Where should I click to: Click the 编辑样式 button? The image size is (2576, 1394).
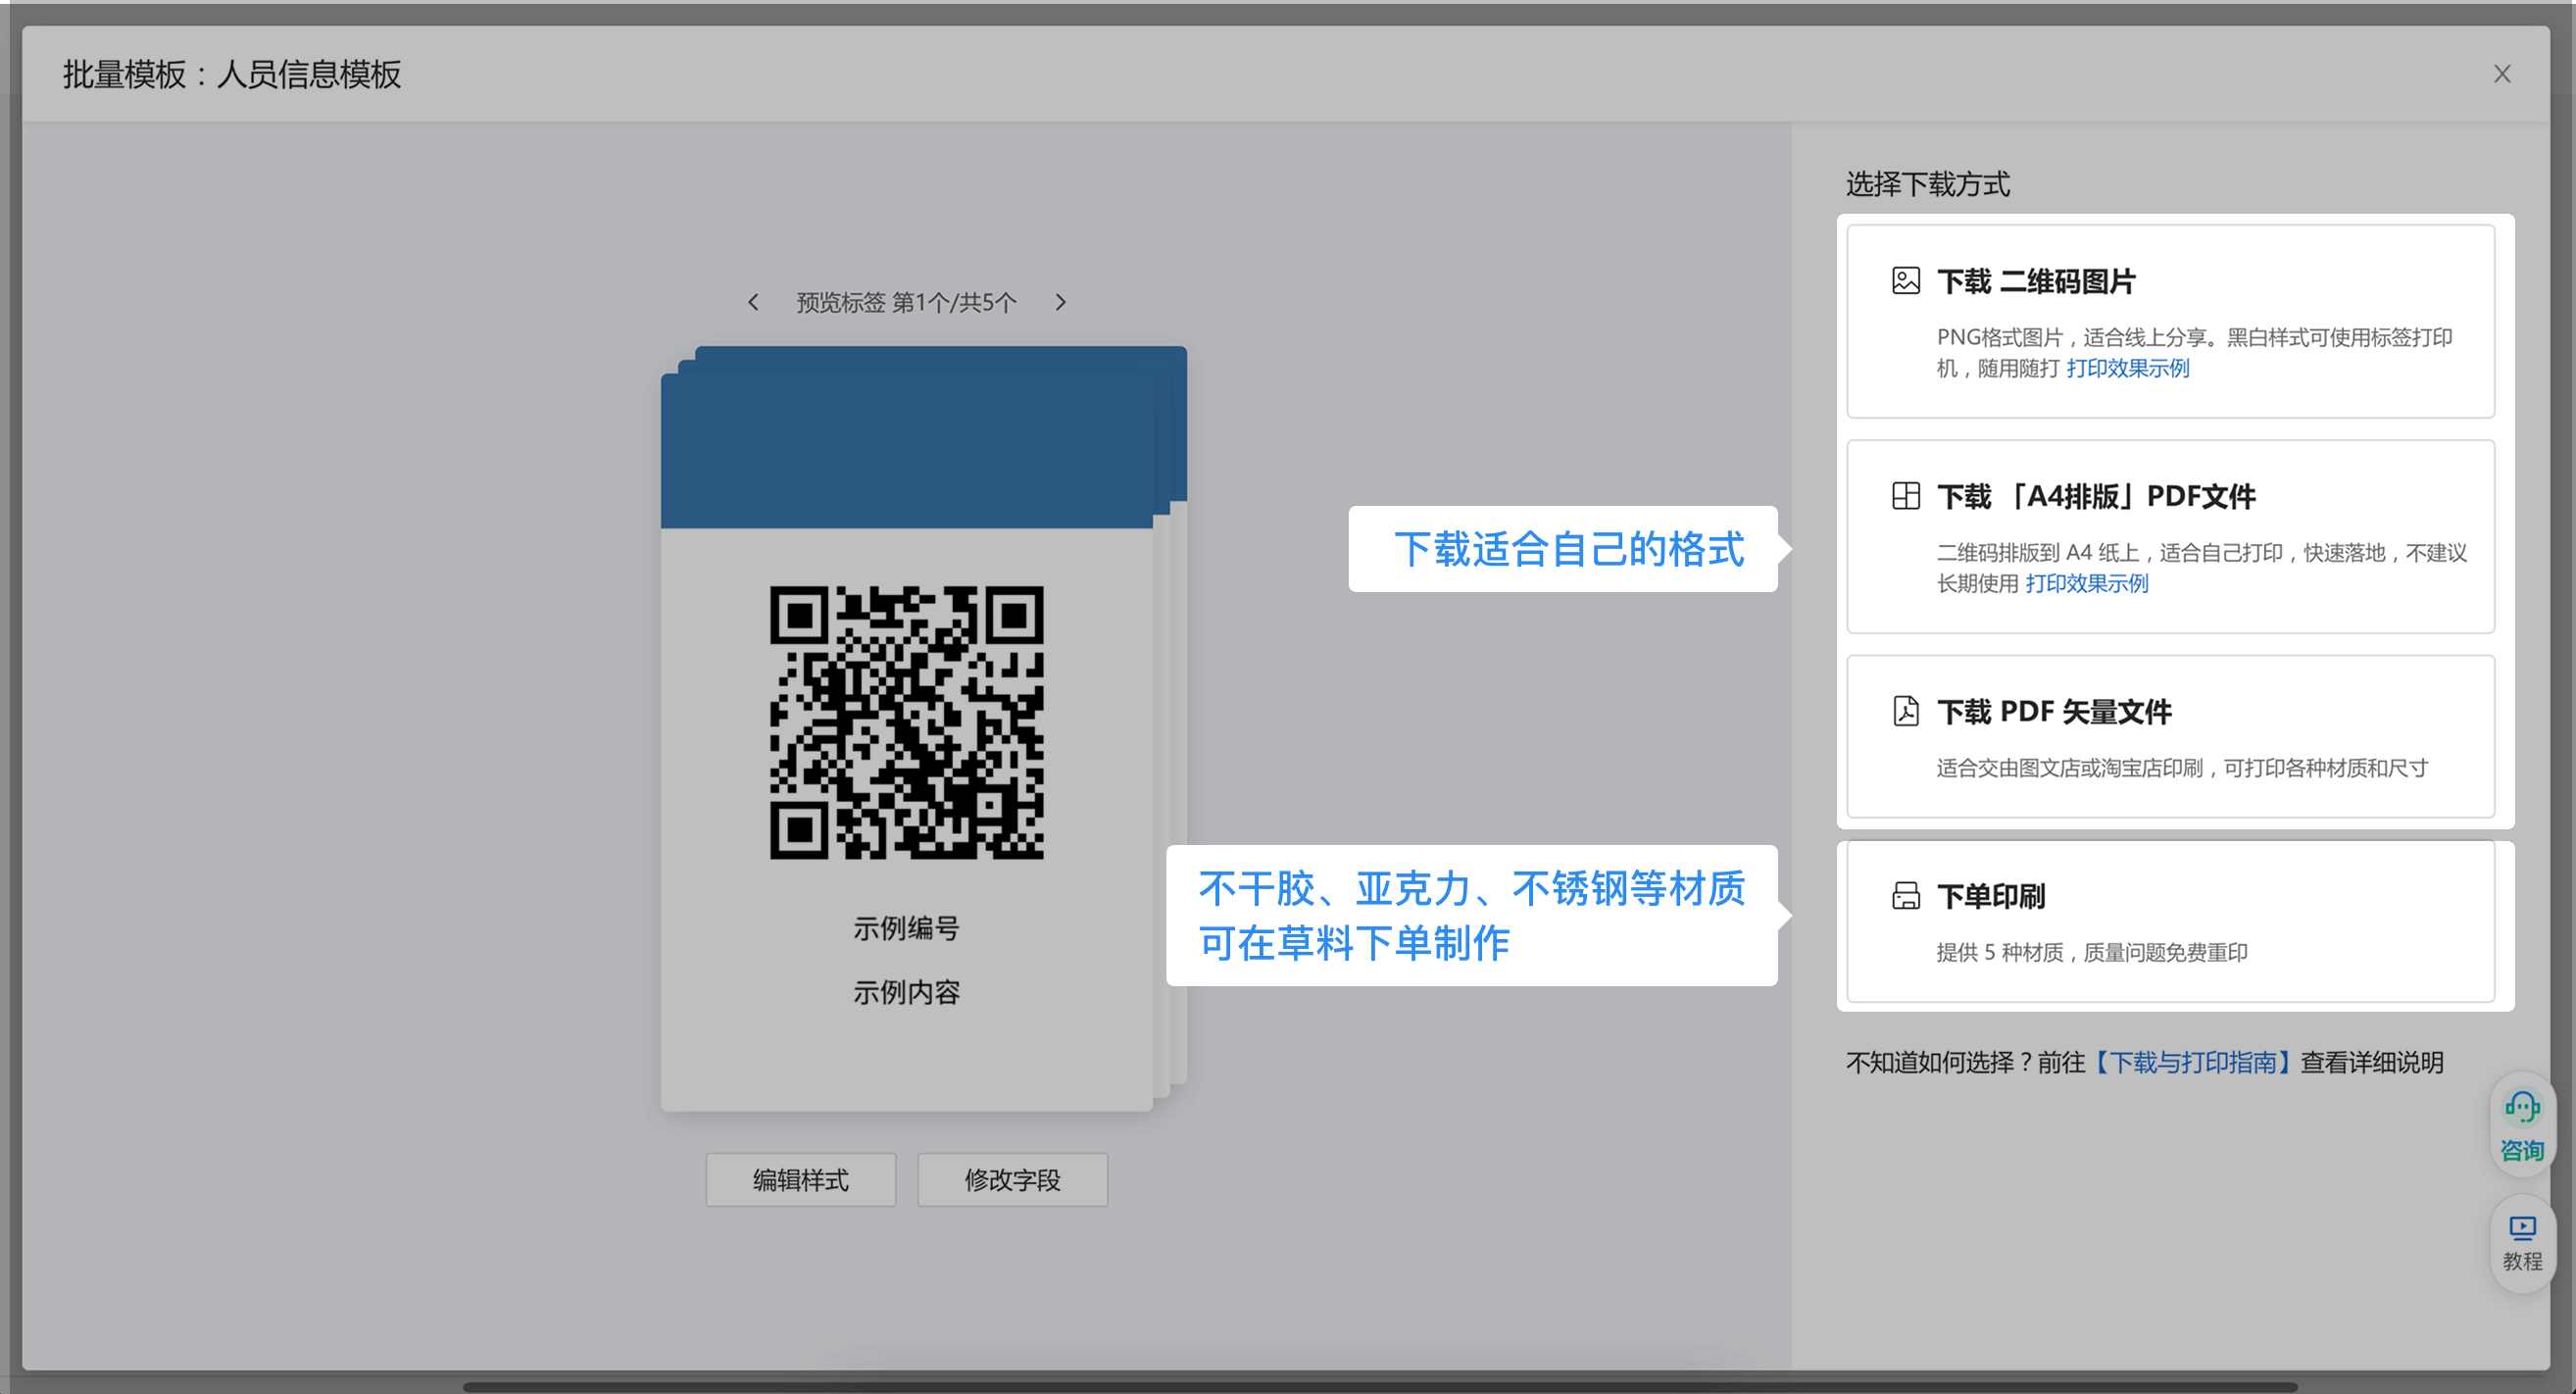point(800,1180)
